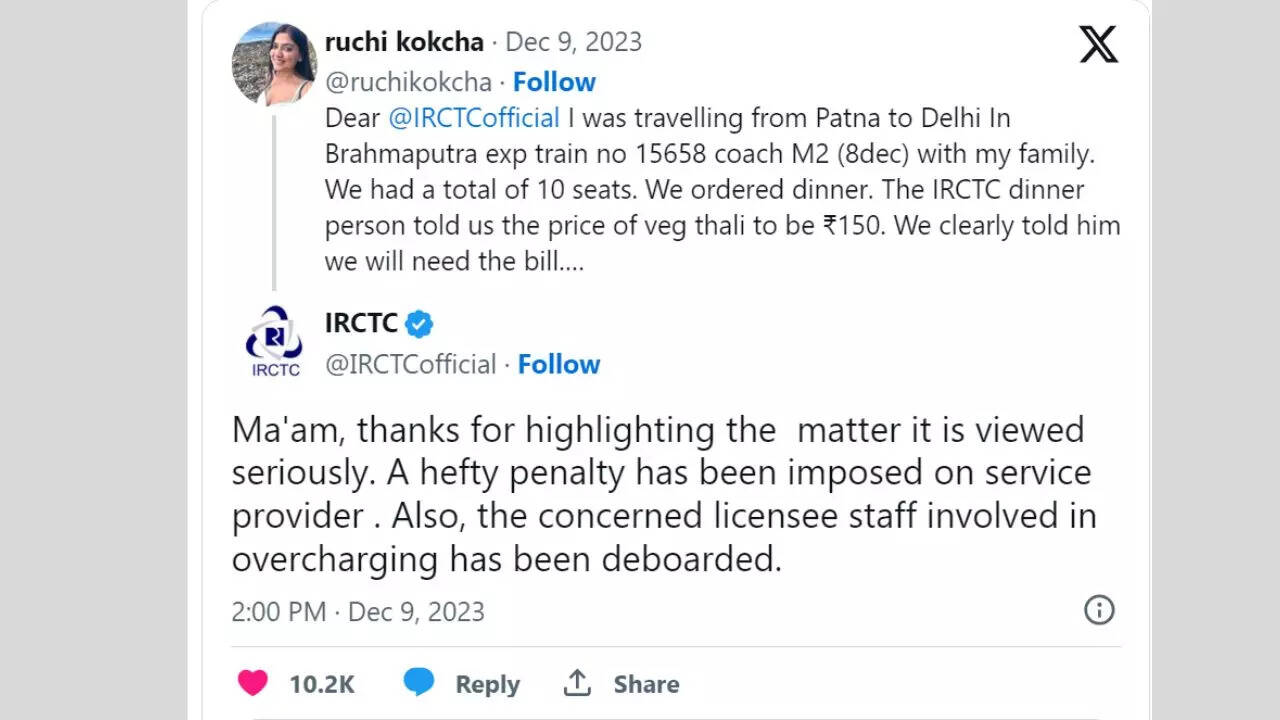Image resolution: width=1280 pixels, height=720 pixels.
Task: Follow the @IRCTCofficial account
Action: click(559, 364)
